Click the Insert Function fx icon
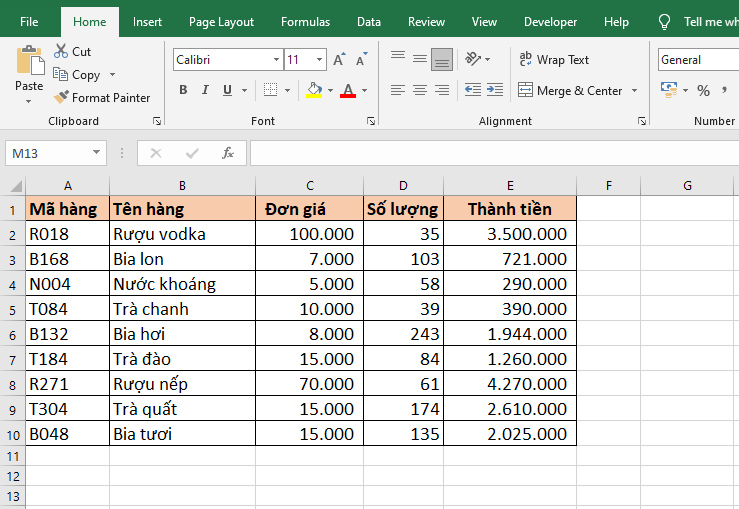739x509 pixels. coord(228,153)
